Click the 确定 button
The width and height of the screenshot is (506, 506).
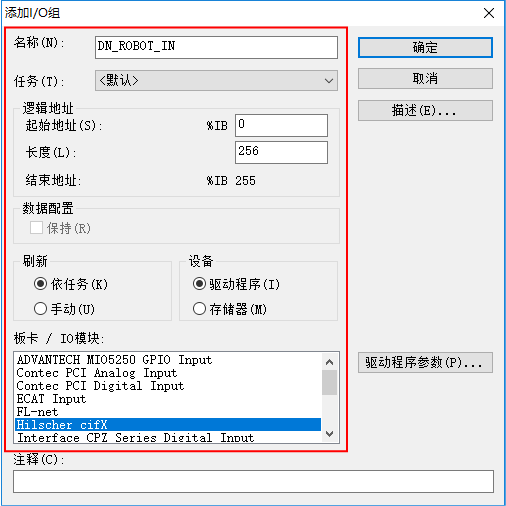pyautogui.click(x=425, y=47)
